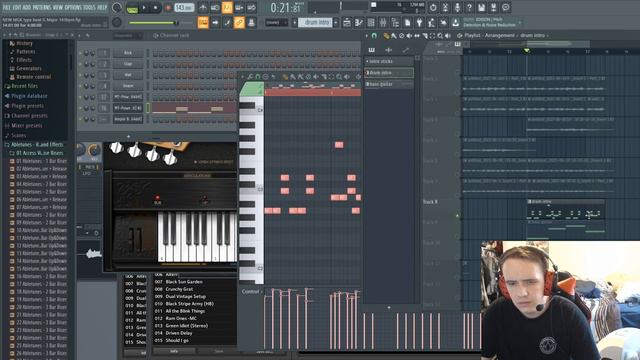The height and width of the screenshot is (360, 640).
Task: Toggle loop recording icon
Action: pyautogui.click(x=252, y=7)
